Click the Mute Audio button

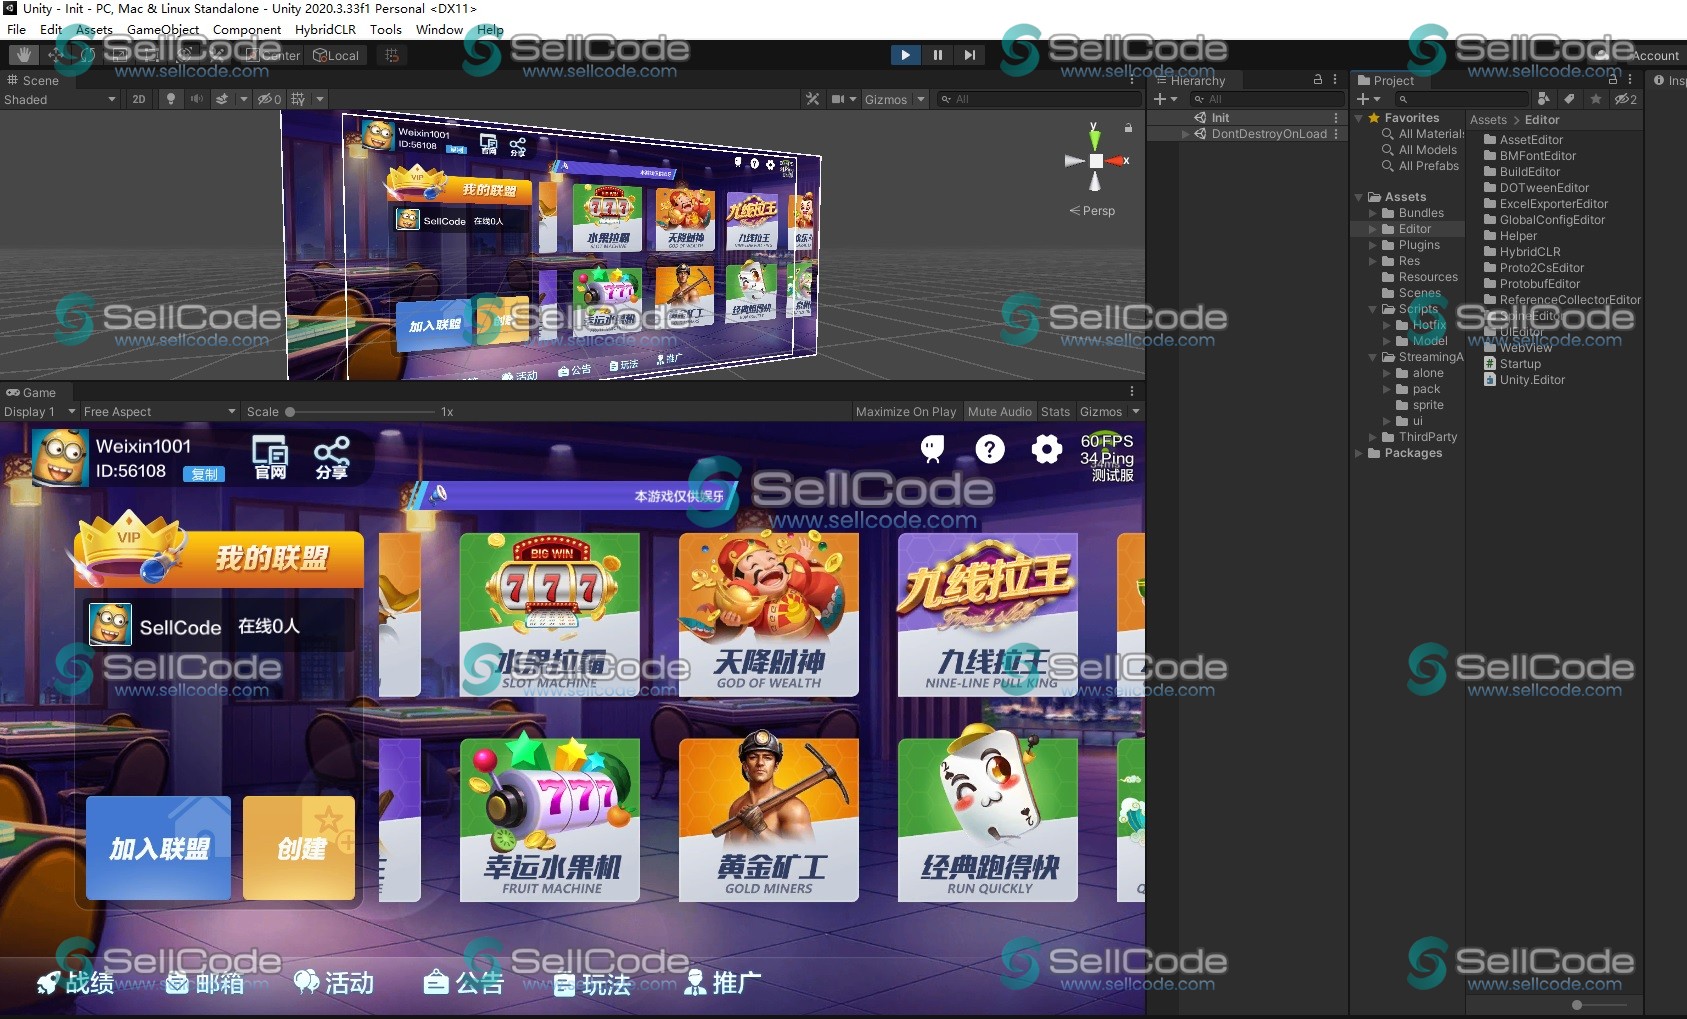(999, 411)
